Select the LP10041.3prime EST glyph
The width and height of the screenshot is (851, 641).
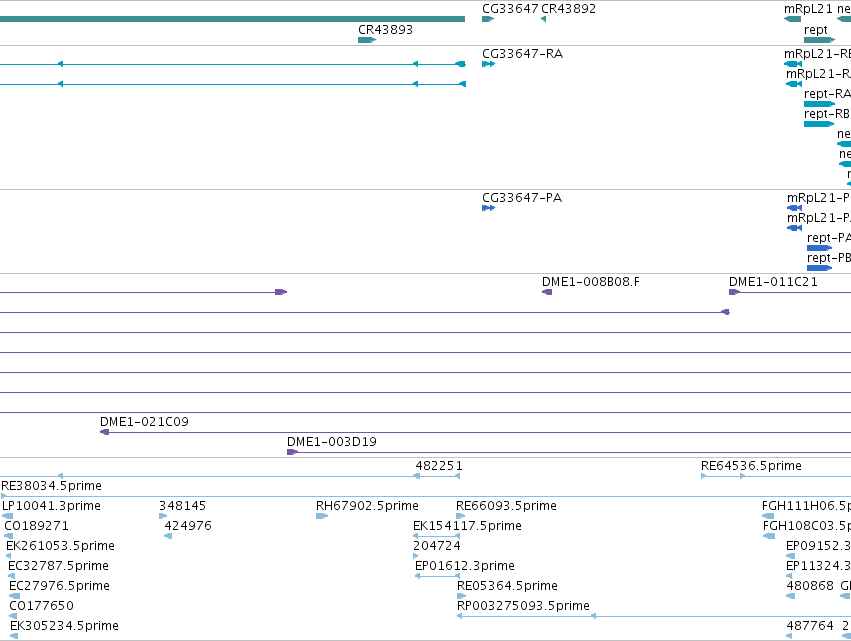tap(8, 516)
